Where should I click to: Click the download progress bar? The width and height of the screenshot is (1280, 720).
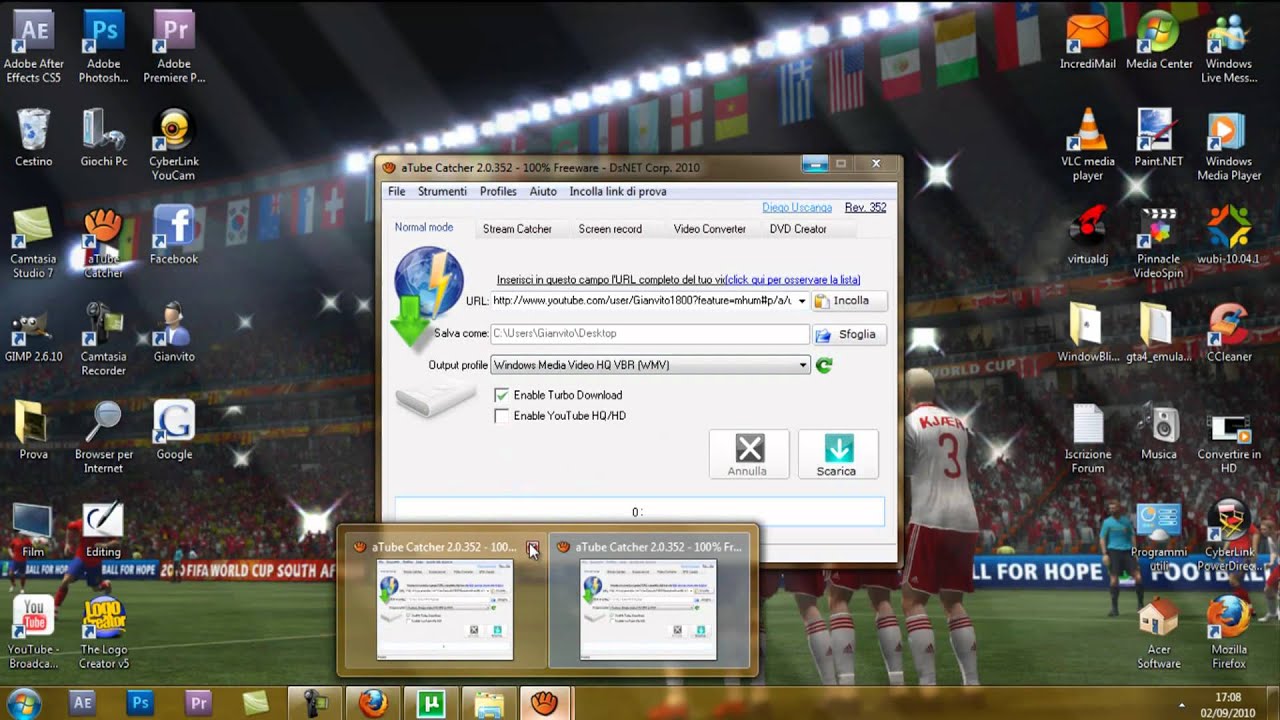coord(640,512)
